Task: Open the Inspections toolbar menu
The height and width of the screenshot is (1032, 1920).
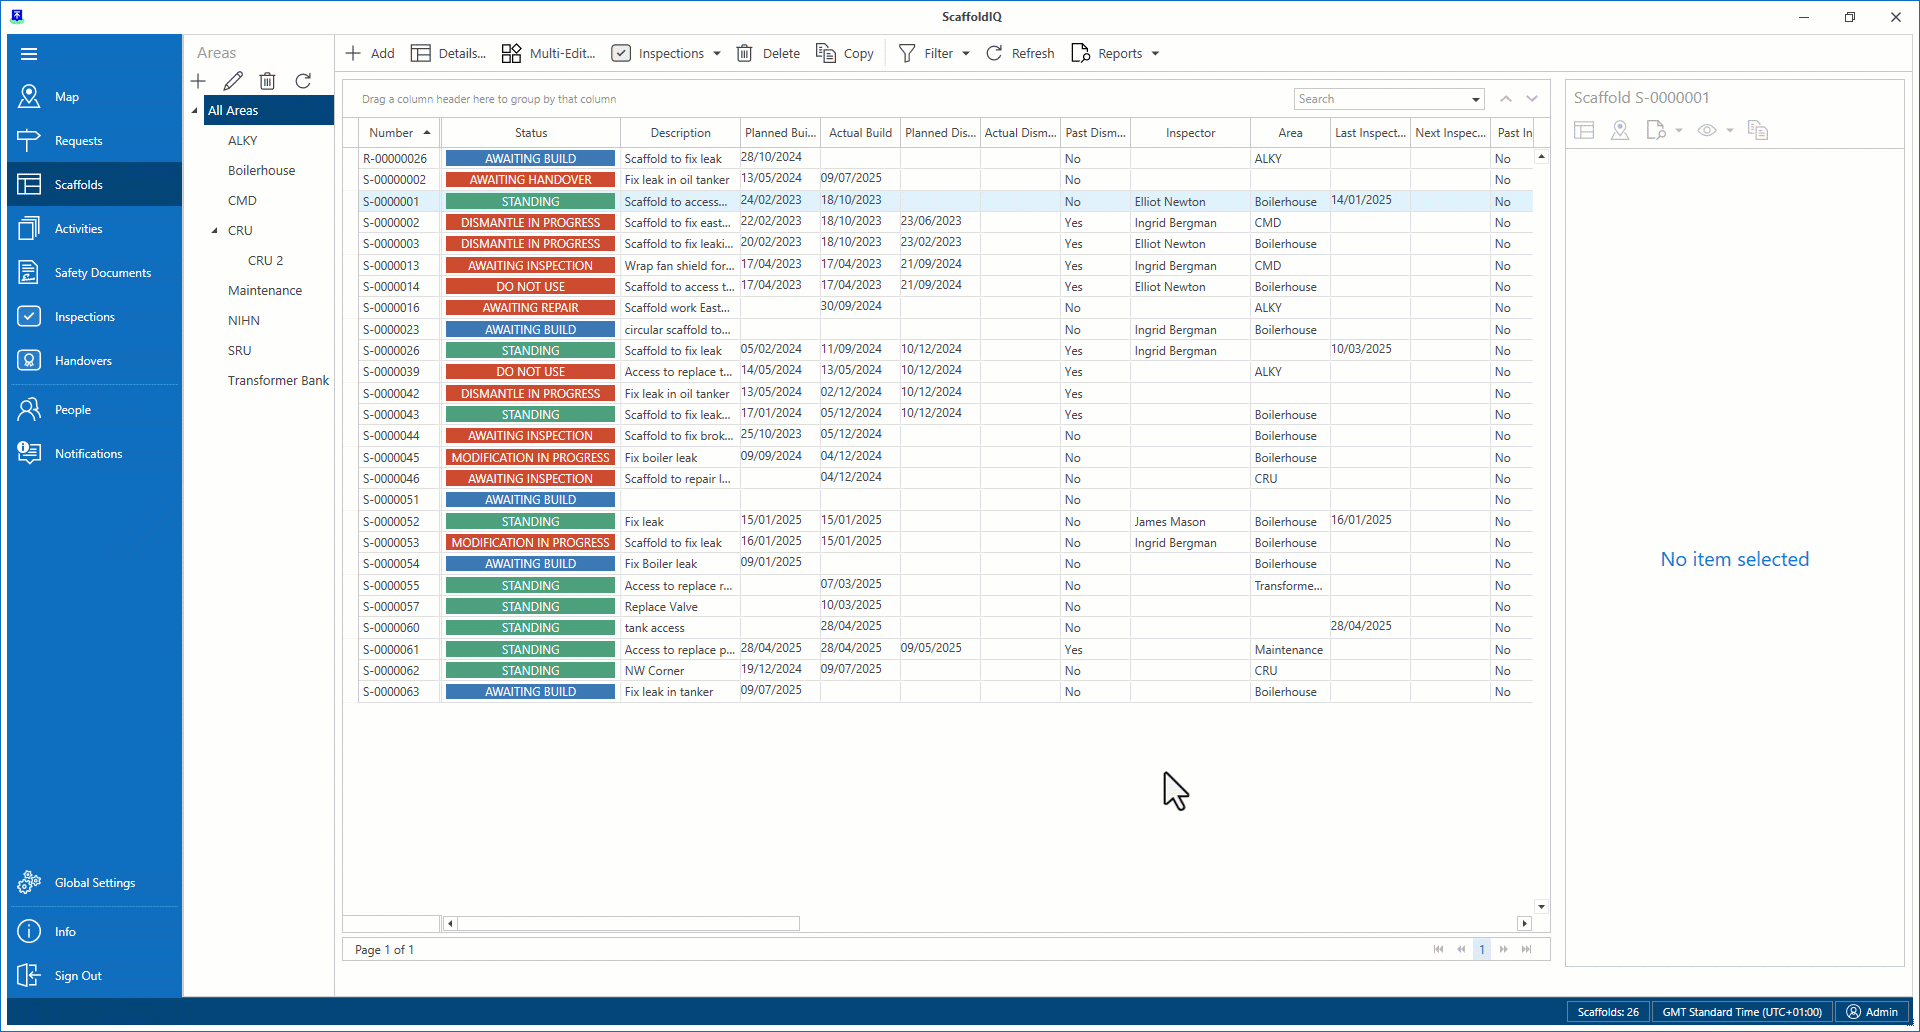Action: coord(670,54)
